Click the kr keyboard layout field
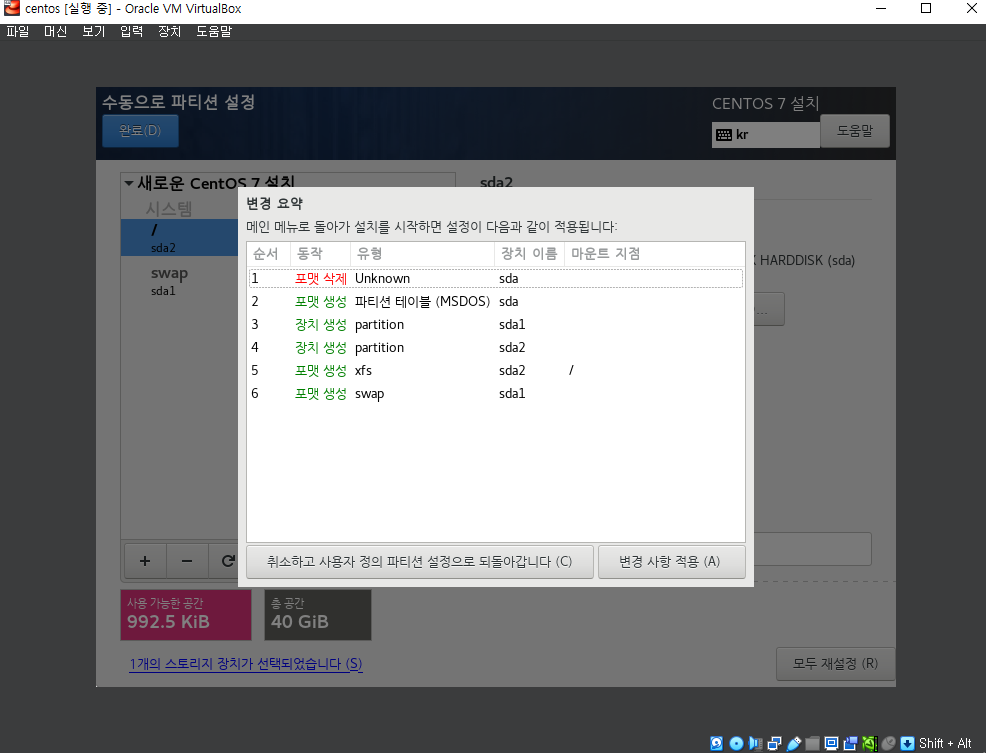 pos(765,135)
